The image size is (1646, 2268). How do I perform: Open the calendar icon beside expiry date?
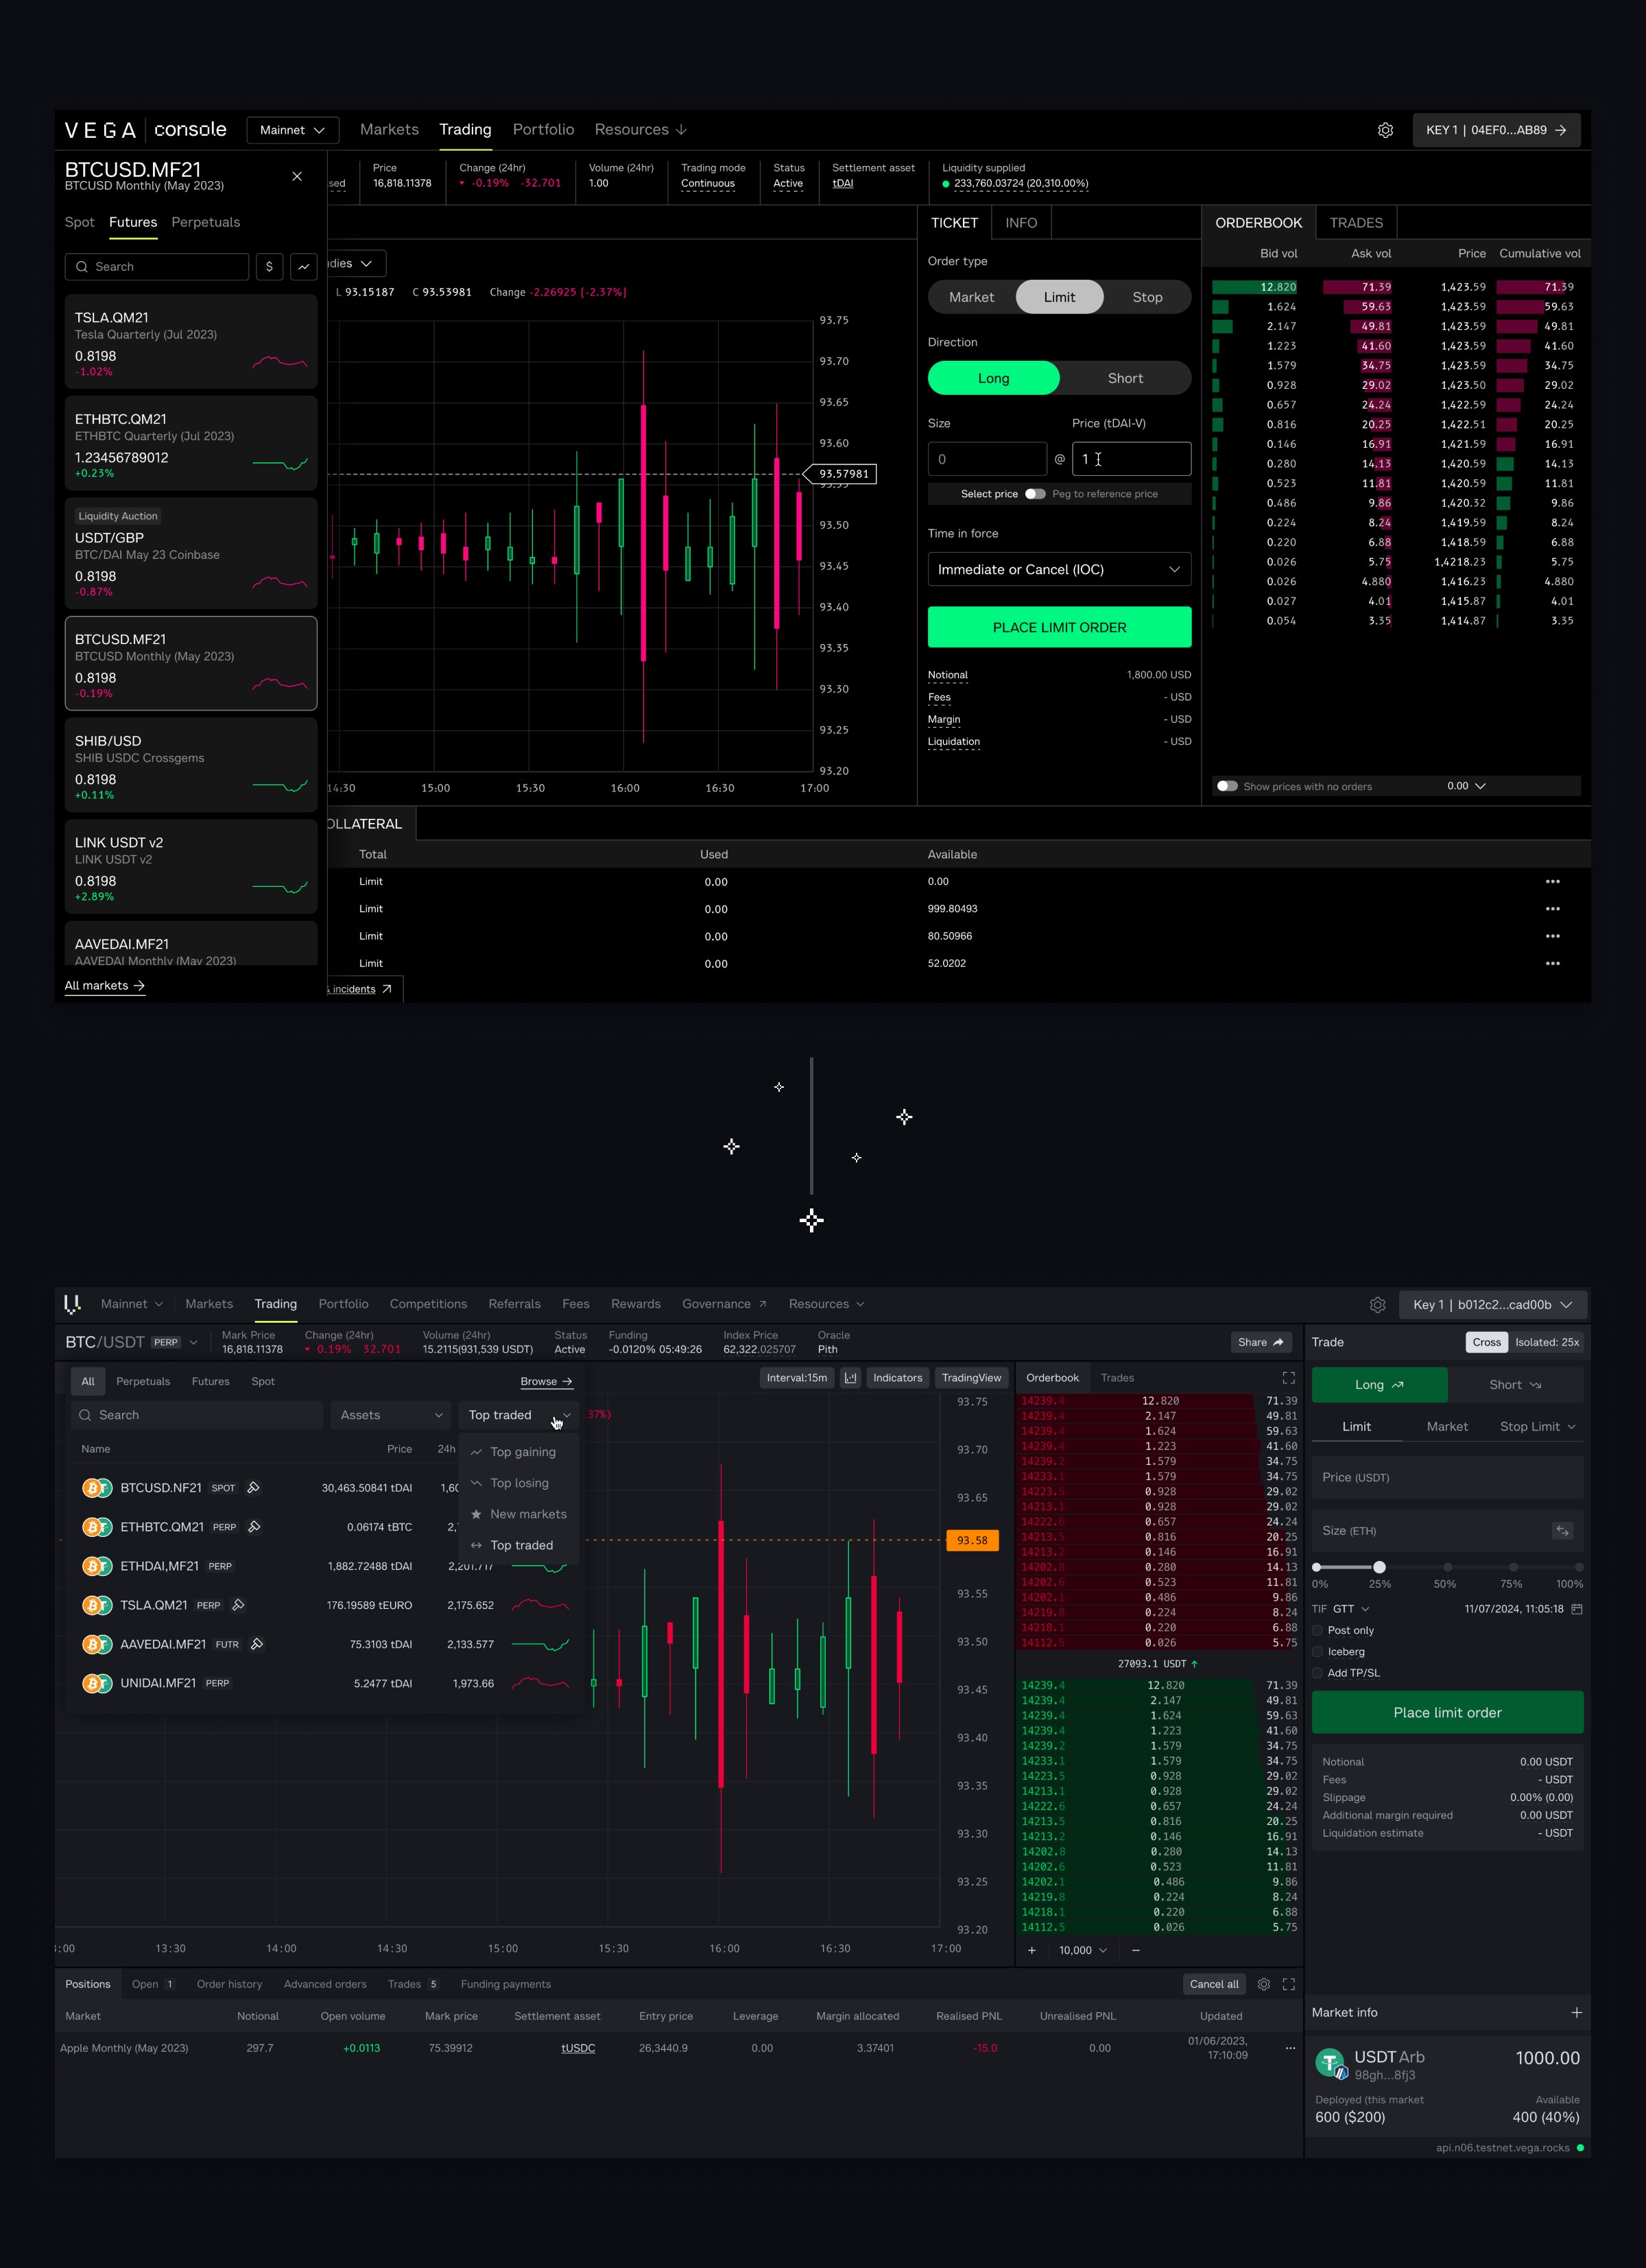click(1577, 1609)
